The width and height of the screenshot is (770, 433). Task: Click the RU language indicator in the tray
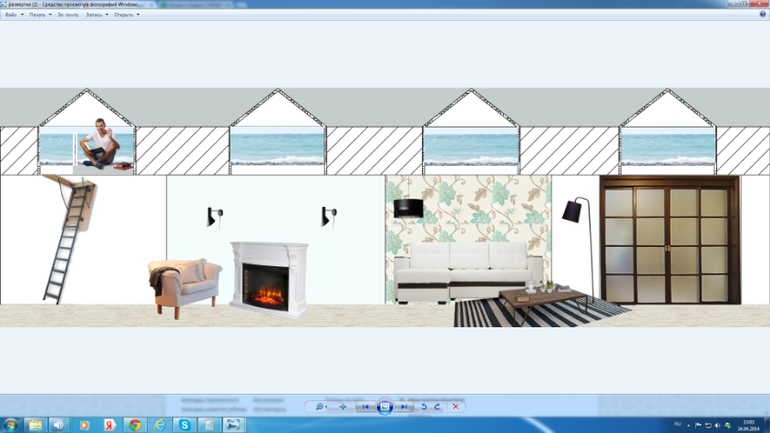point(677,425)
